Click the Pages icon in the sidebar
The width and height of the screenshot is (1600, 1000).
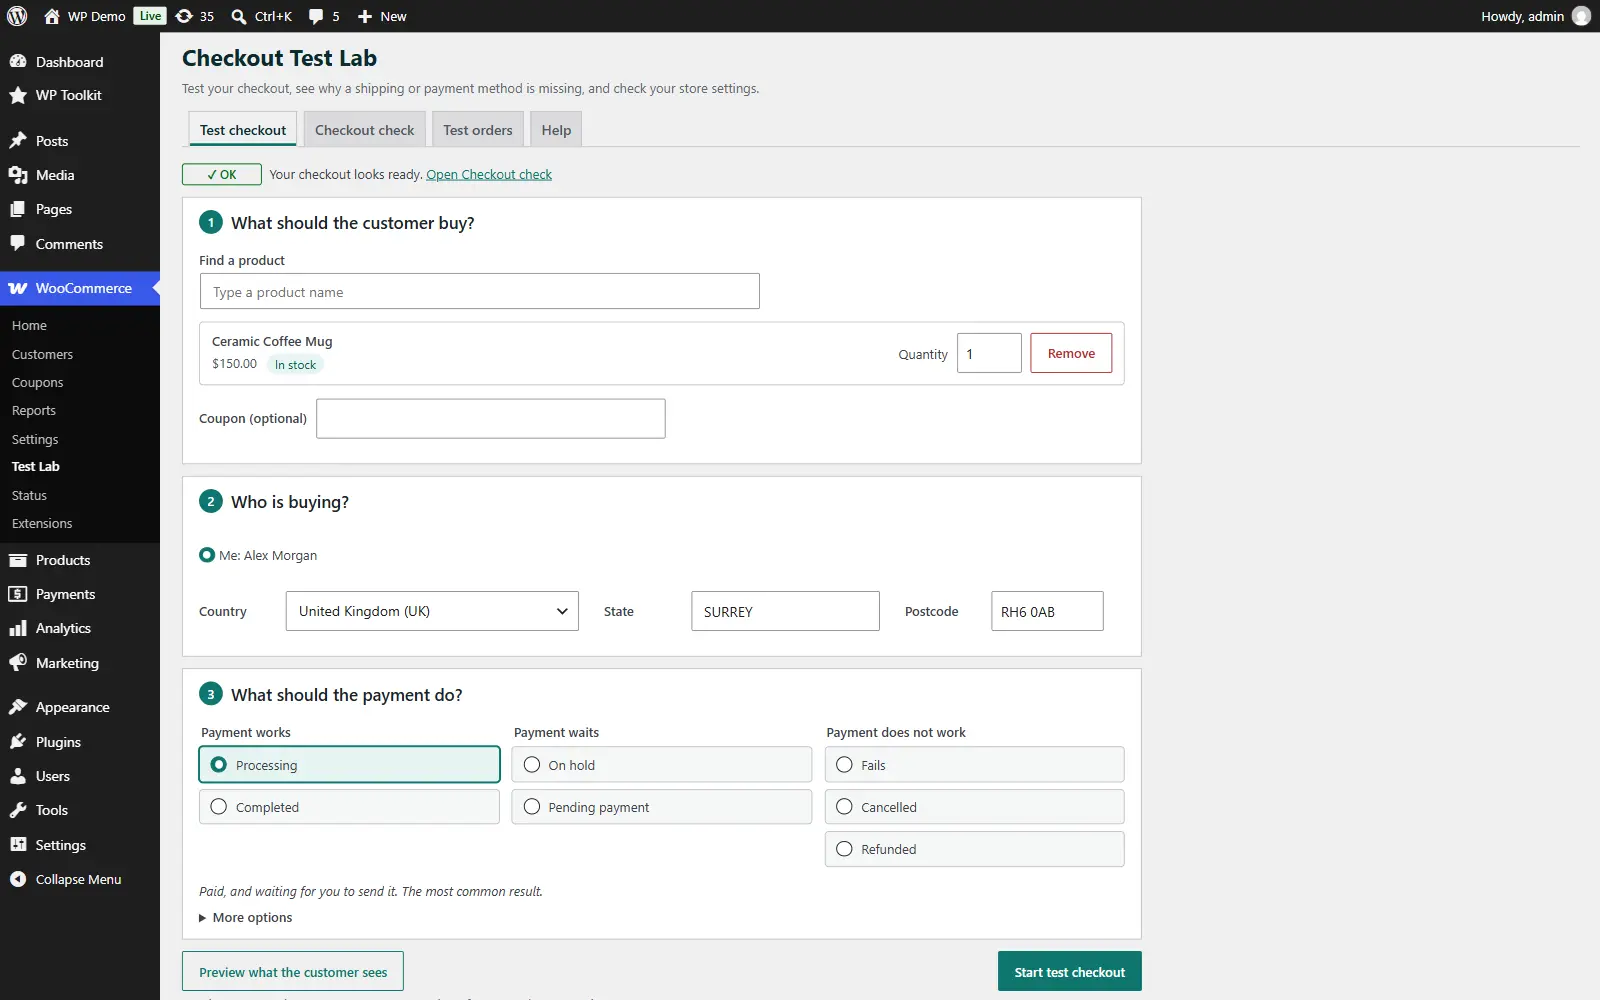[18, 209]
